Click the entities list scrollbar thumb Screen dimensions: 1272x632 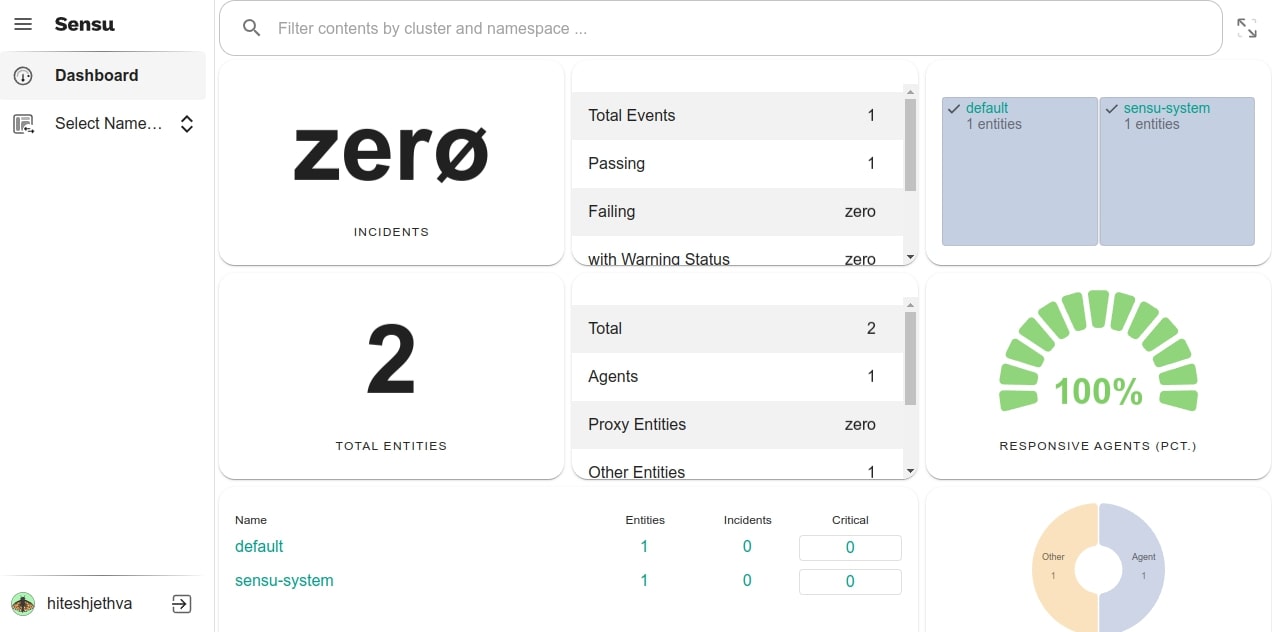(x=910, y=358)
